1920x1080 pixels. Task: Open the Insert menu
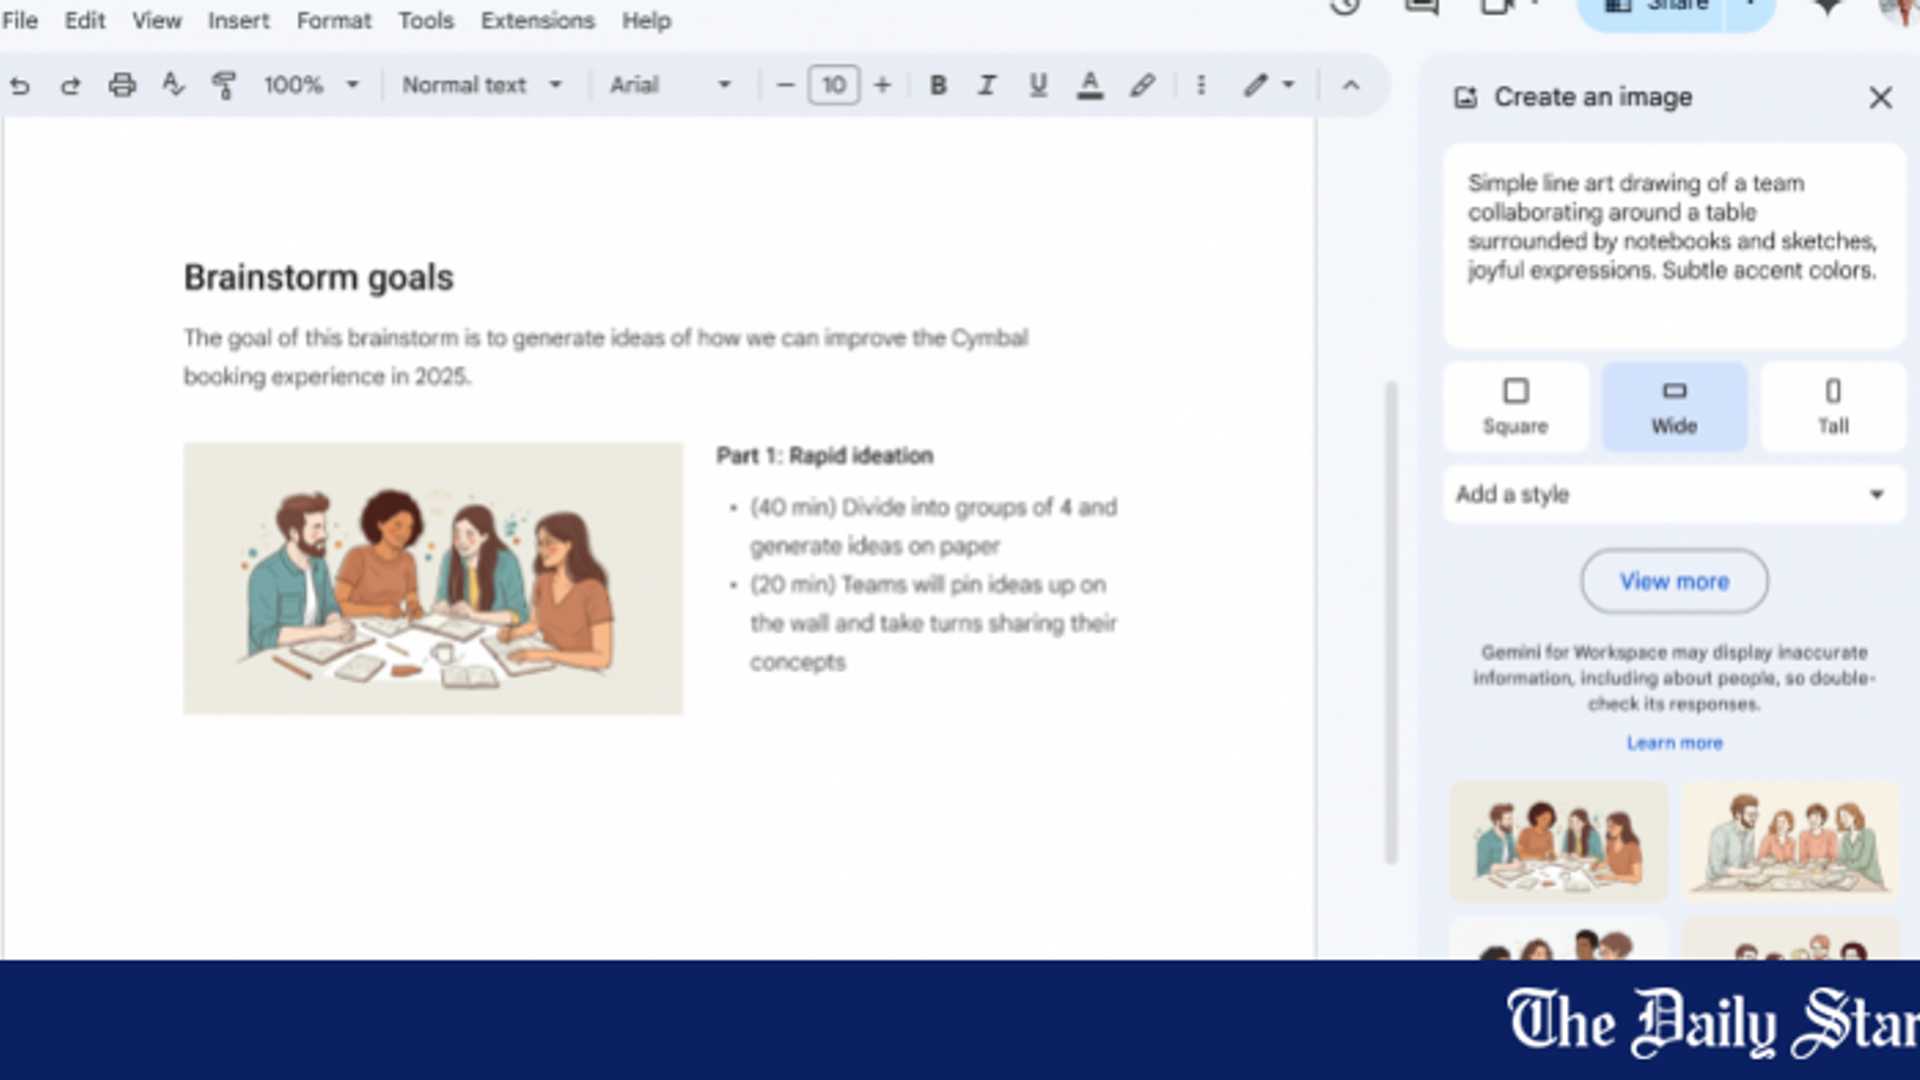[238, 20]
